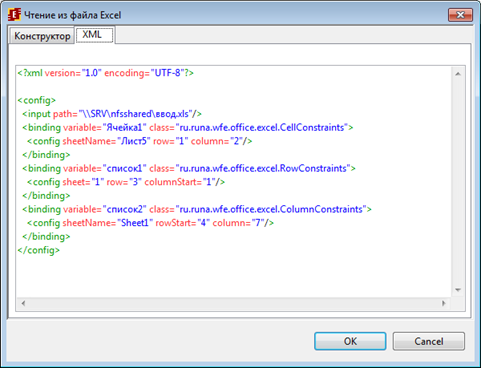
Task: Click the rowStart="4" attribute
Action: point(182,223)
